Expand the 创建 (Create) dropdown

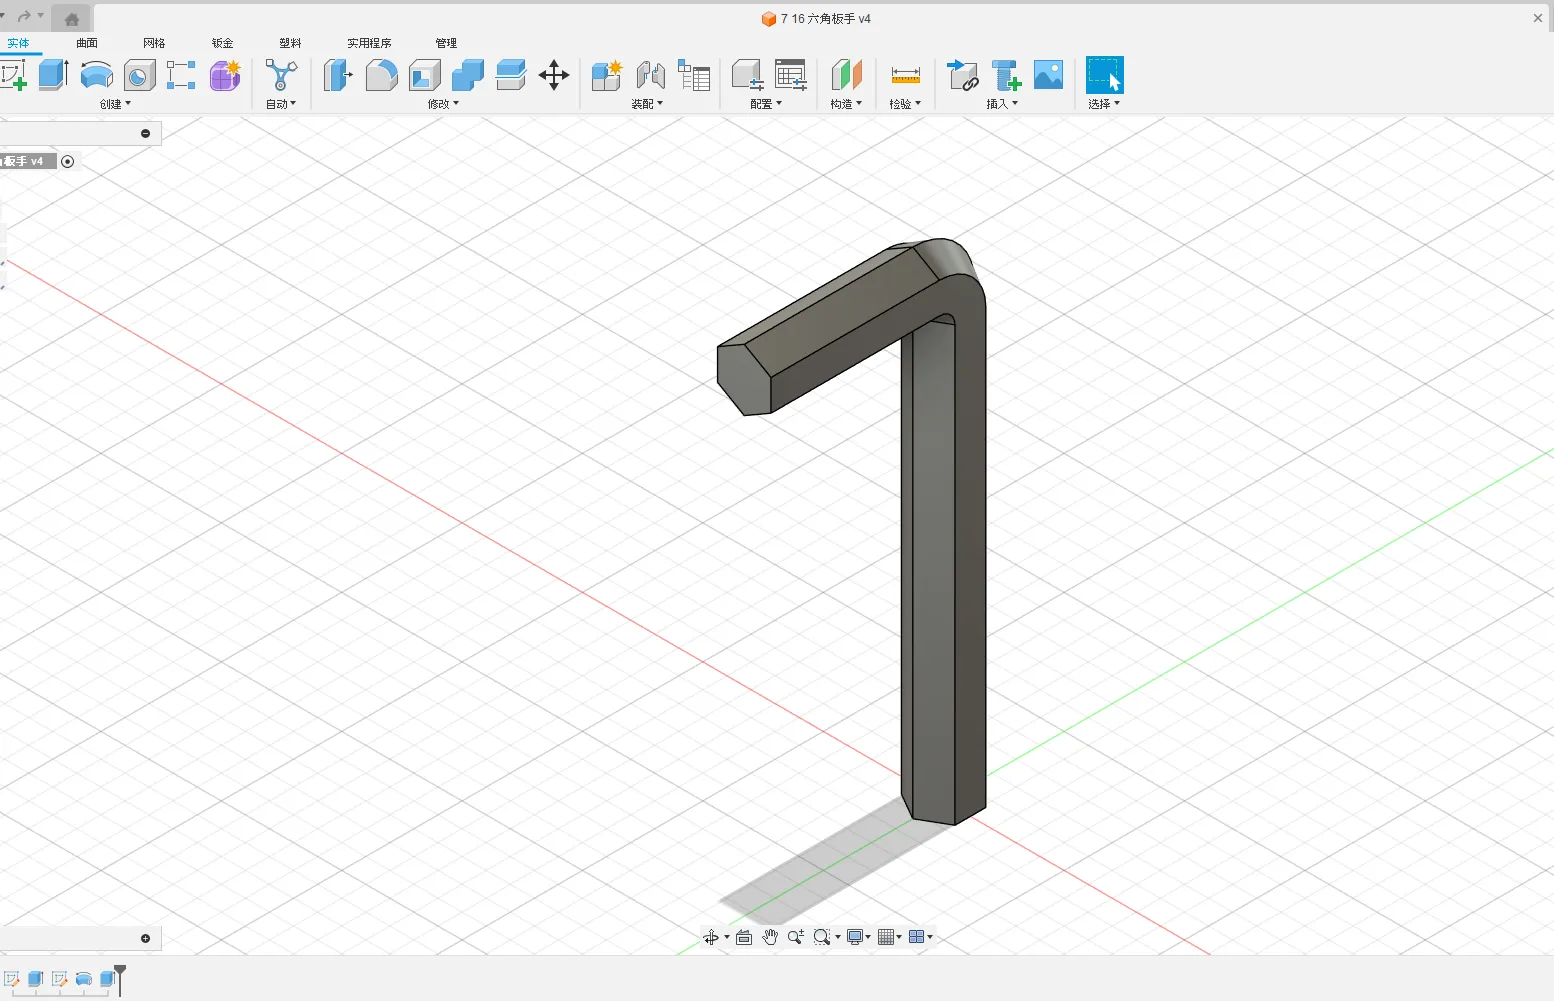click(x=115, y=104)
